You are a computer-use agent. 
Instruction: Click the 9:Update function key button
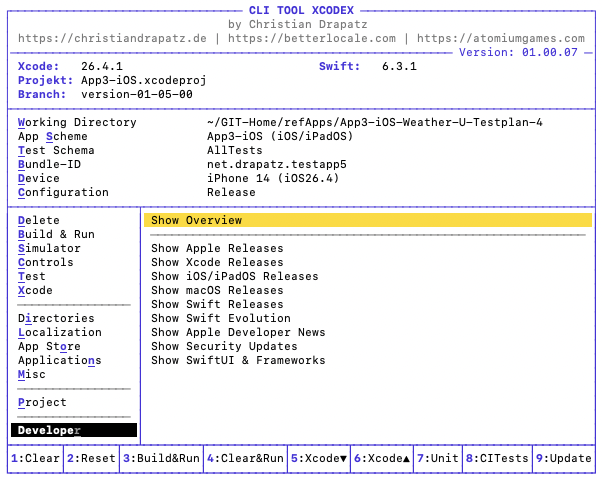point(564,458)
